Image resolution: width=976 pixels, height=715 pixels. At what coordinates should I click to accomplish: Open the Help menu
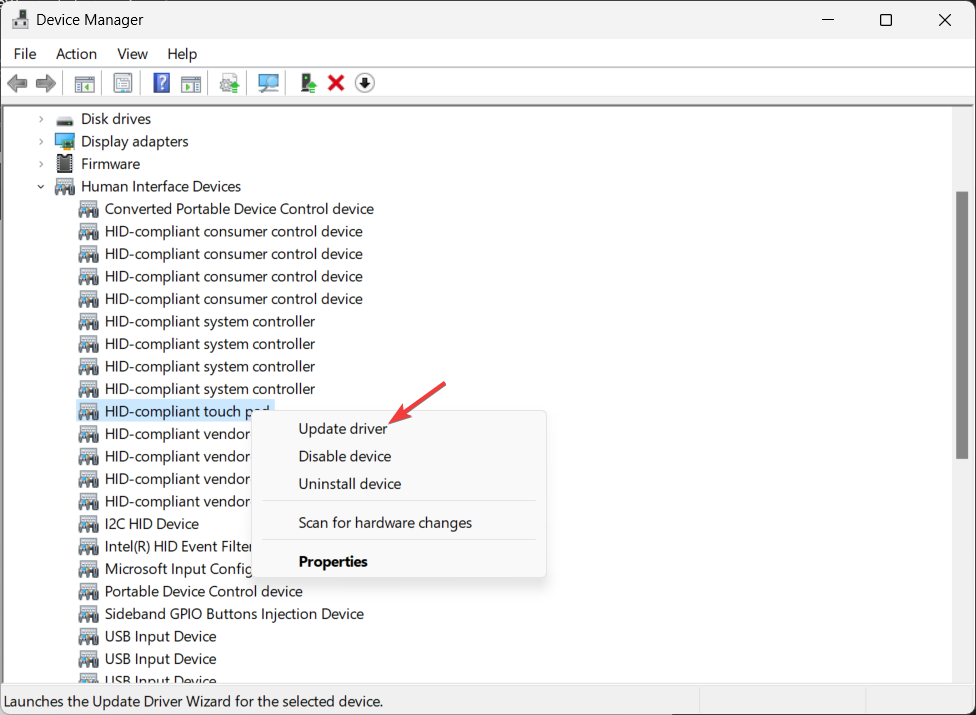pos(182,54)
